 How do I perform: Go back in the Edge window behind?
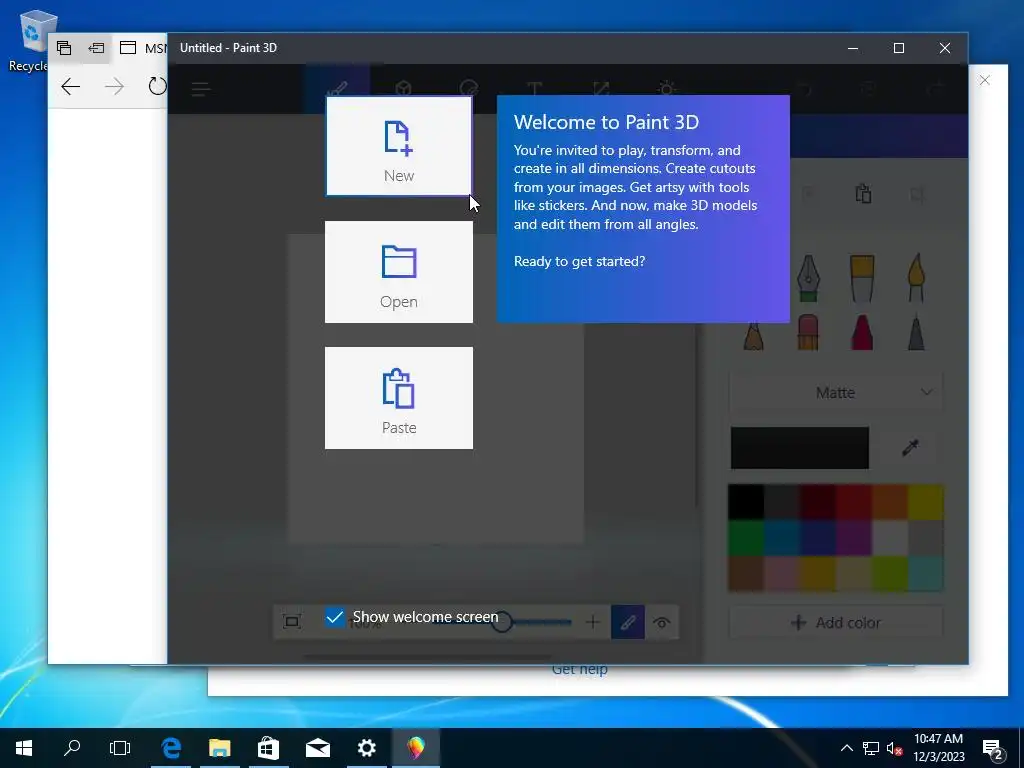70,86
